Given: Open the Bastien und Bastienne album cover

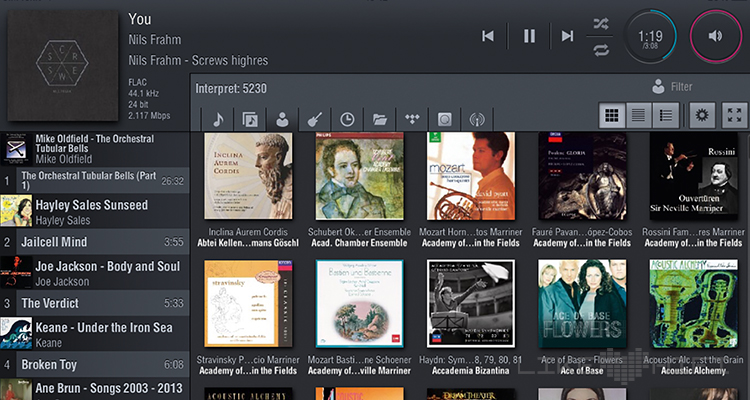Looking at the screenshot, I should 360,304.
